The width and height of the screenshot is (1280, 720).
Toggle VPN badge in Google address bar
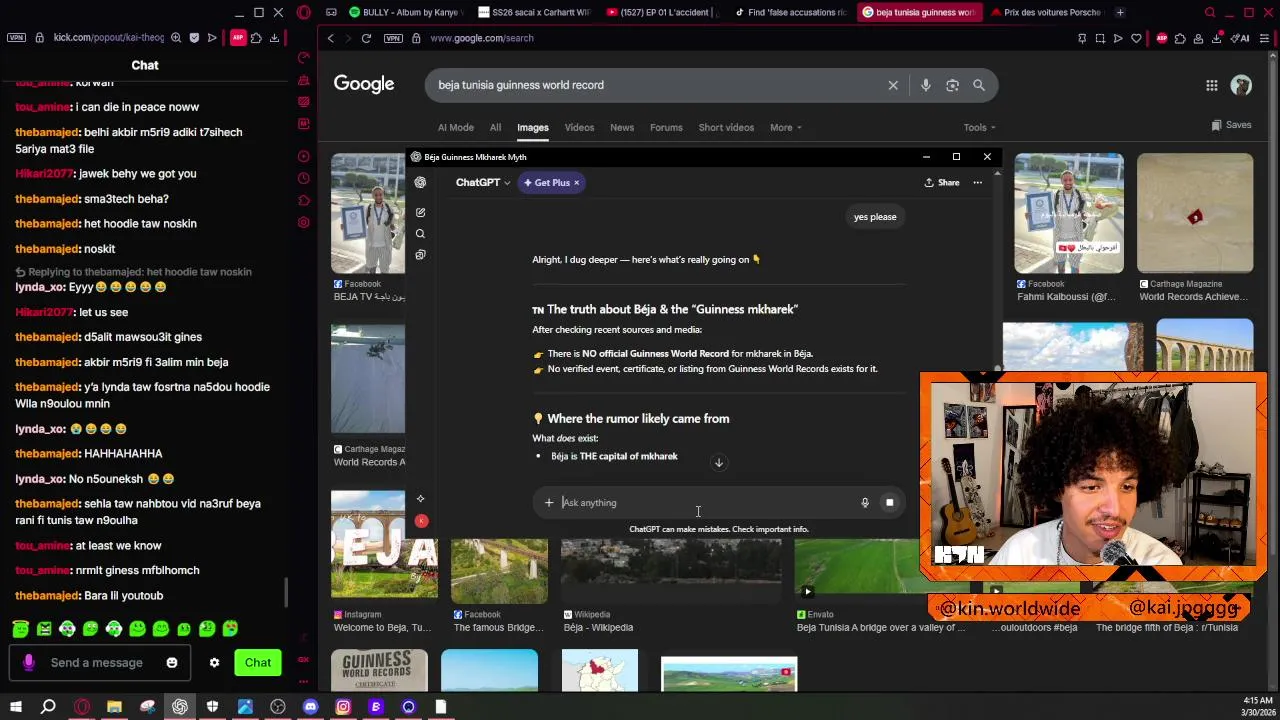(x=392, y=38)
